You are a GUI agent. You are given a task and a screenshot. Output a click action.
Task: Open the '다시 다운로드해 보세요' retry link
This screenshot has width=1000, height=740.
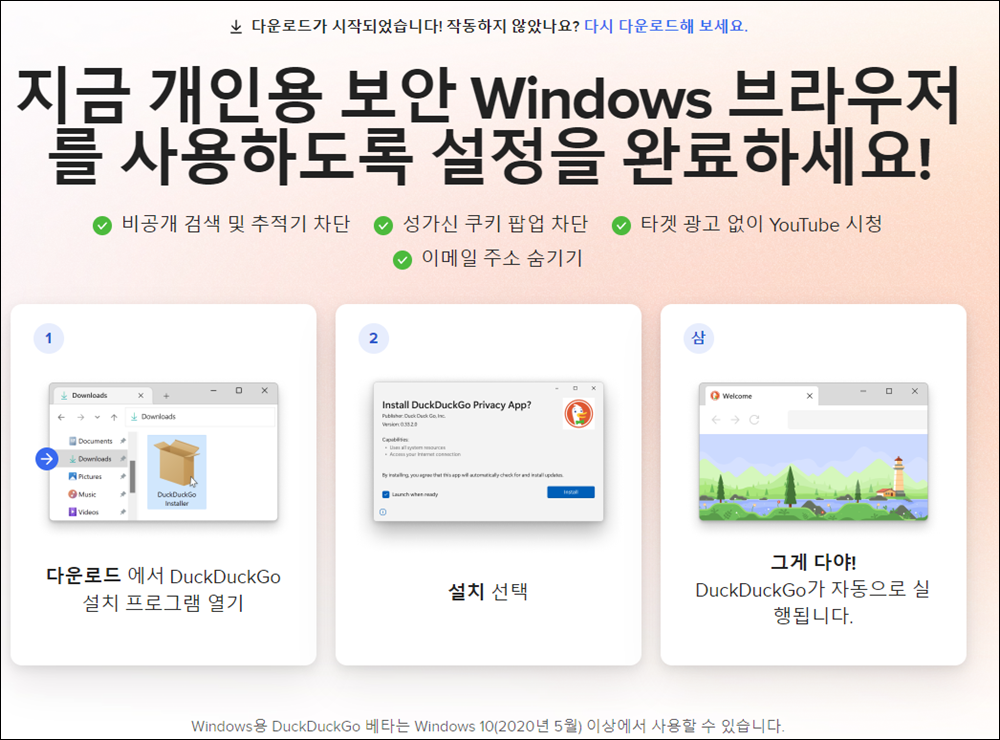(666, 26)
